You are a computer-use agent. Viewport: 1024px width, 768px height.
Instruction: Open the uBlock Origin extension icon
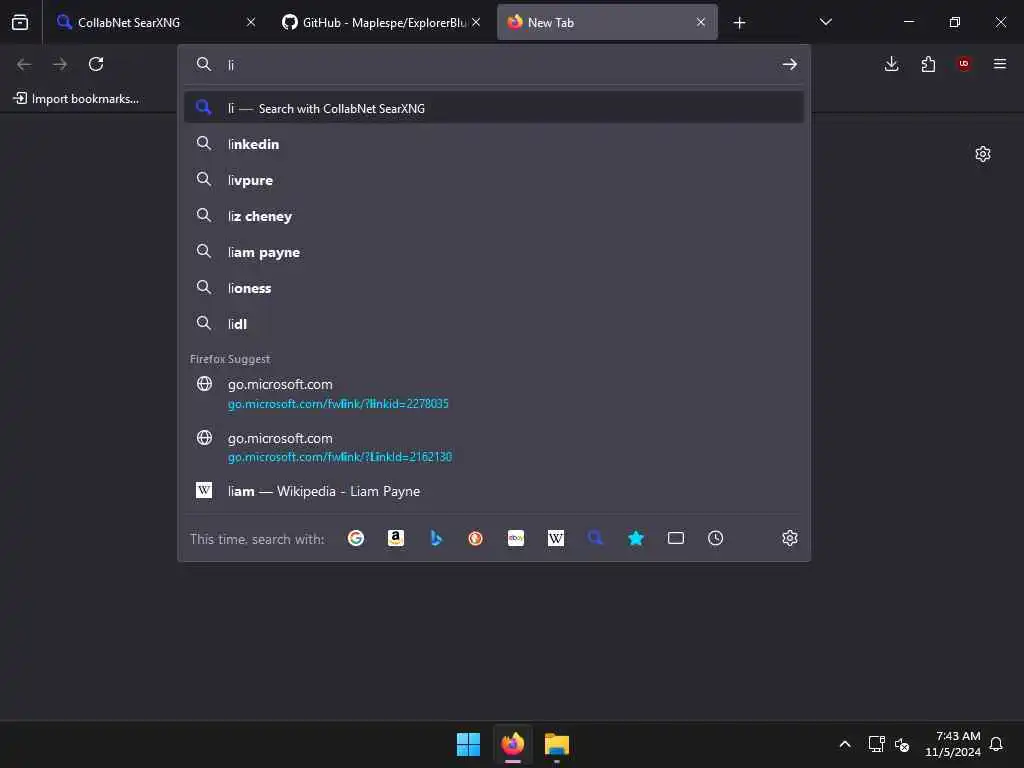point(964,64)
